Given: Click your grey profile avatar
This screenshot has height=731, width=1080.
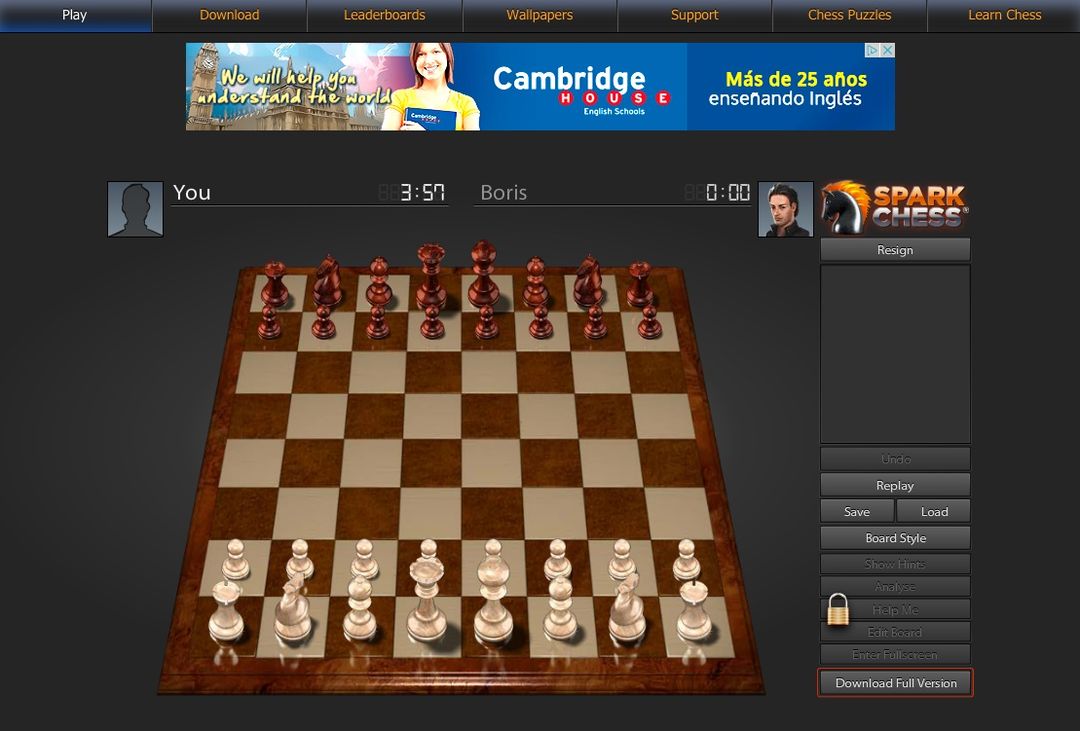Looking at the screenshot, I should click(135, 208).
